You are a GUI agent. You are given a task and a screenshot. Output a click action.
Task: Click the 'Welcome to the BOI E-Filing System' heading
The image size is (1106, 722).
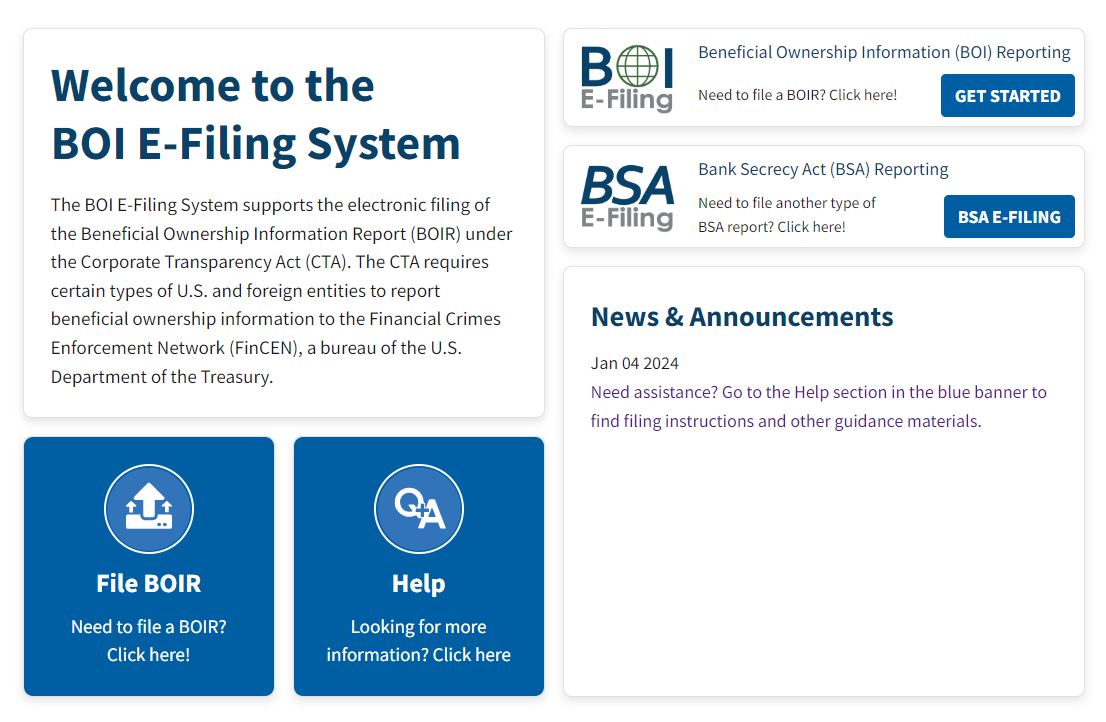256,114
